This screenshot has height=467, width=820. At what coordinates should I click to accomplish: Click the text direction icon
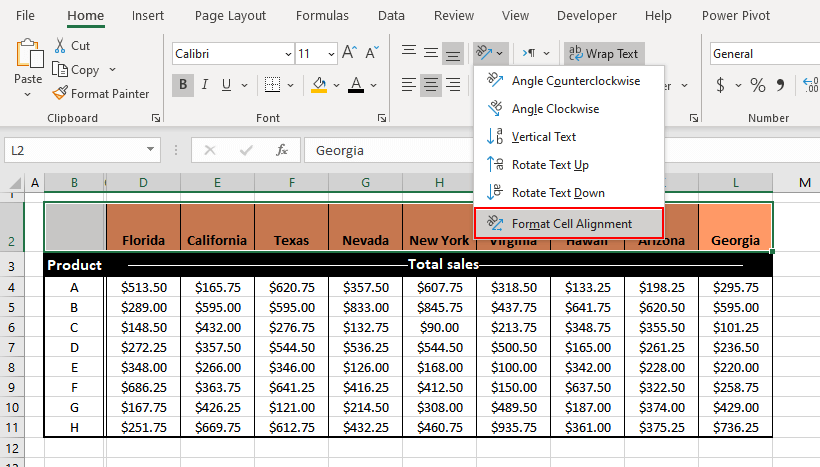coord(529,53)
